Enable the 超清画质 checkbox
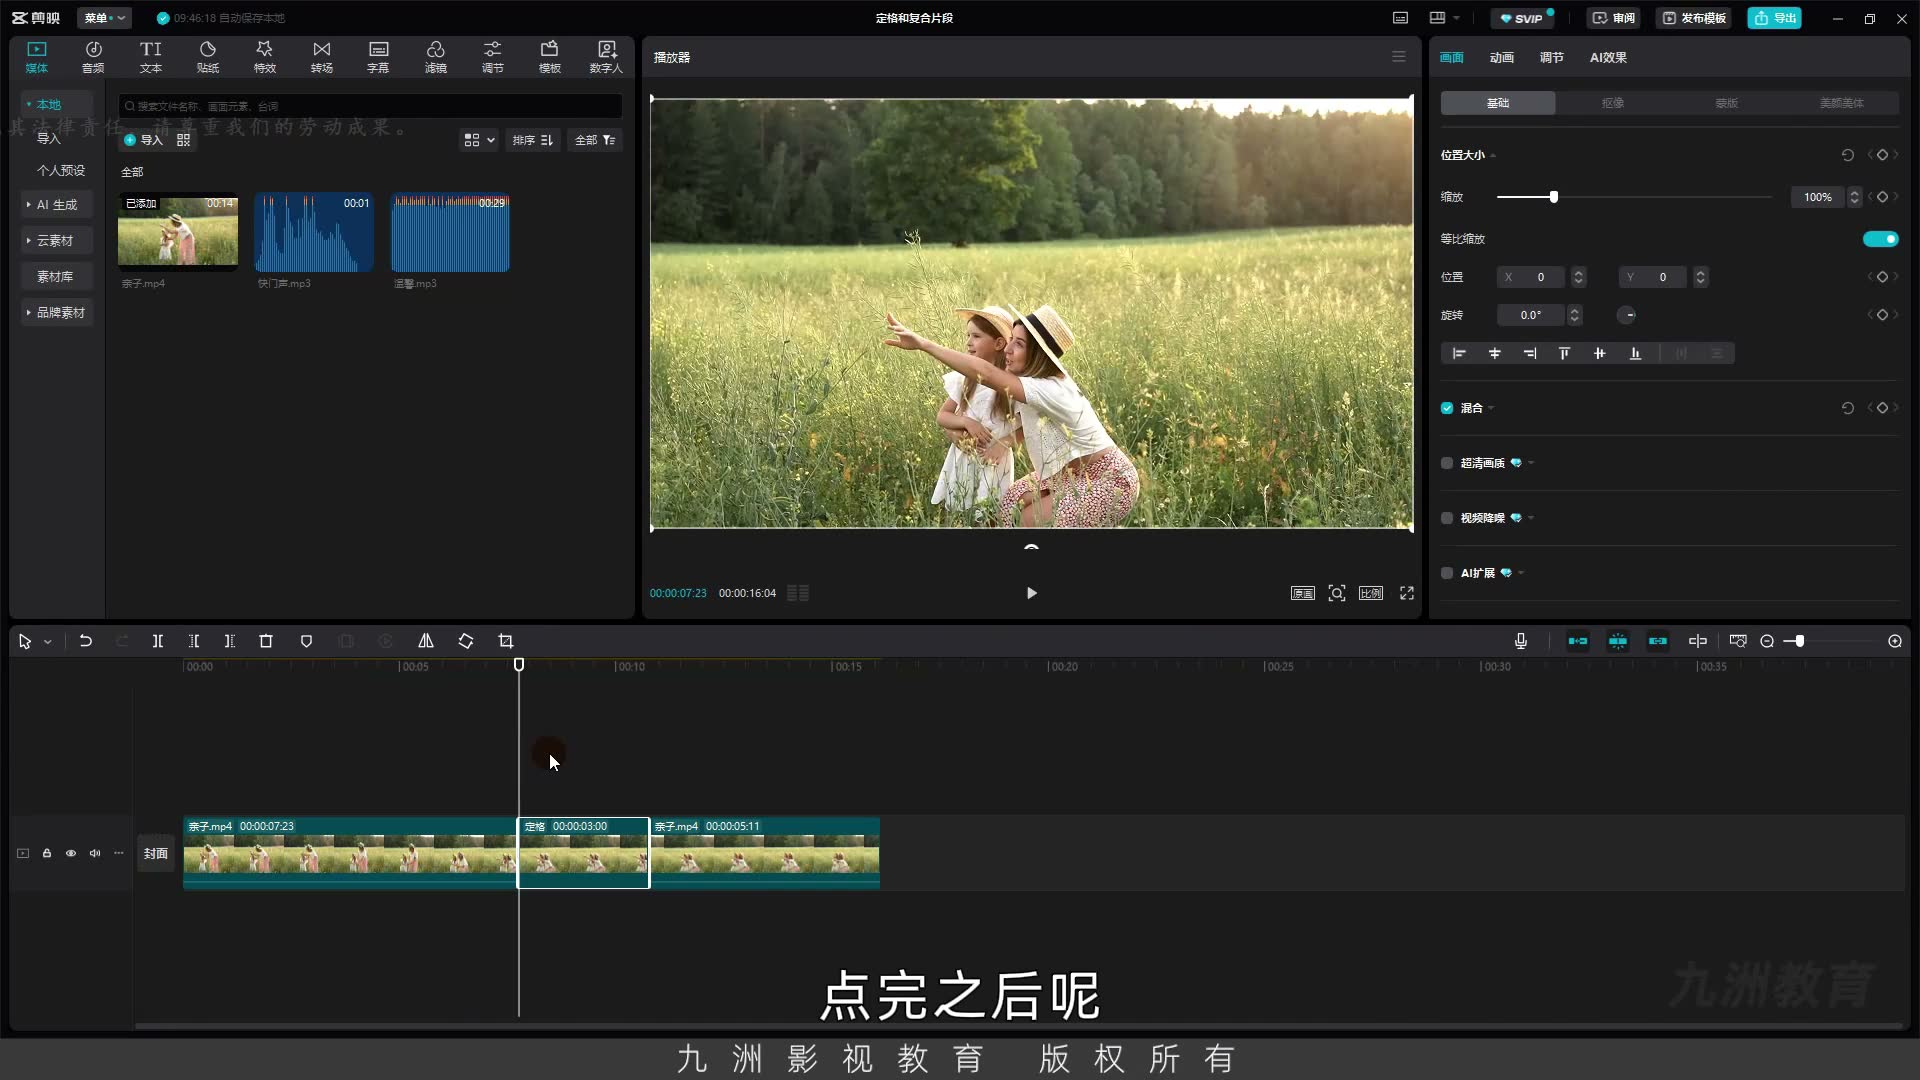 1447,463
